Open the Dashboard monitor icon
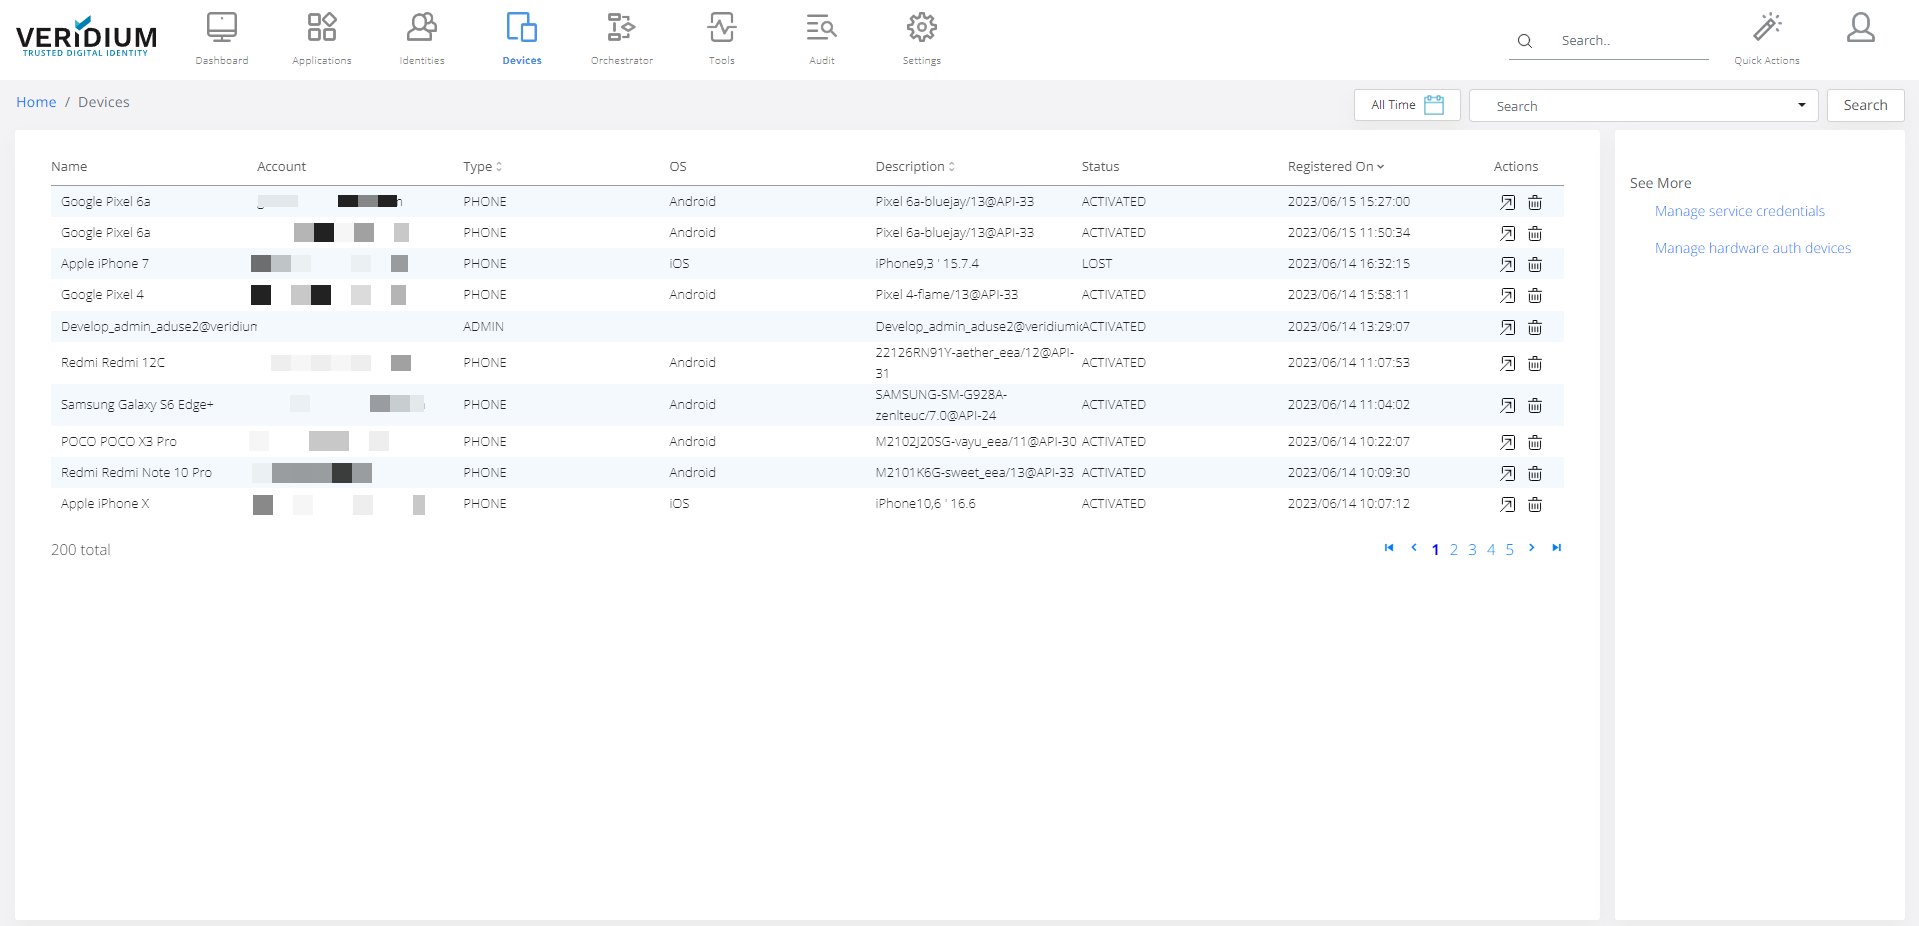 click(x=221, y=28)
